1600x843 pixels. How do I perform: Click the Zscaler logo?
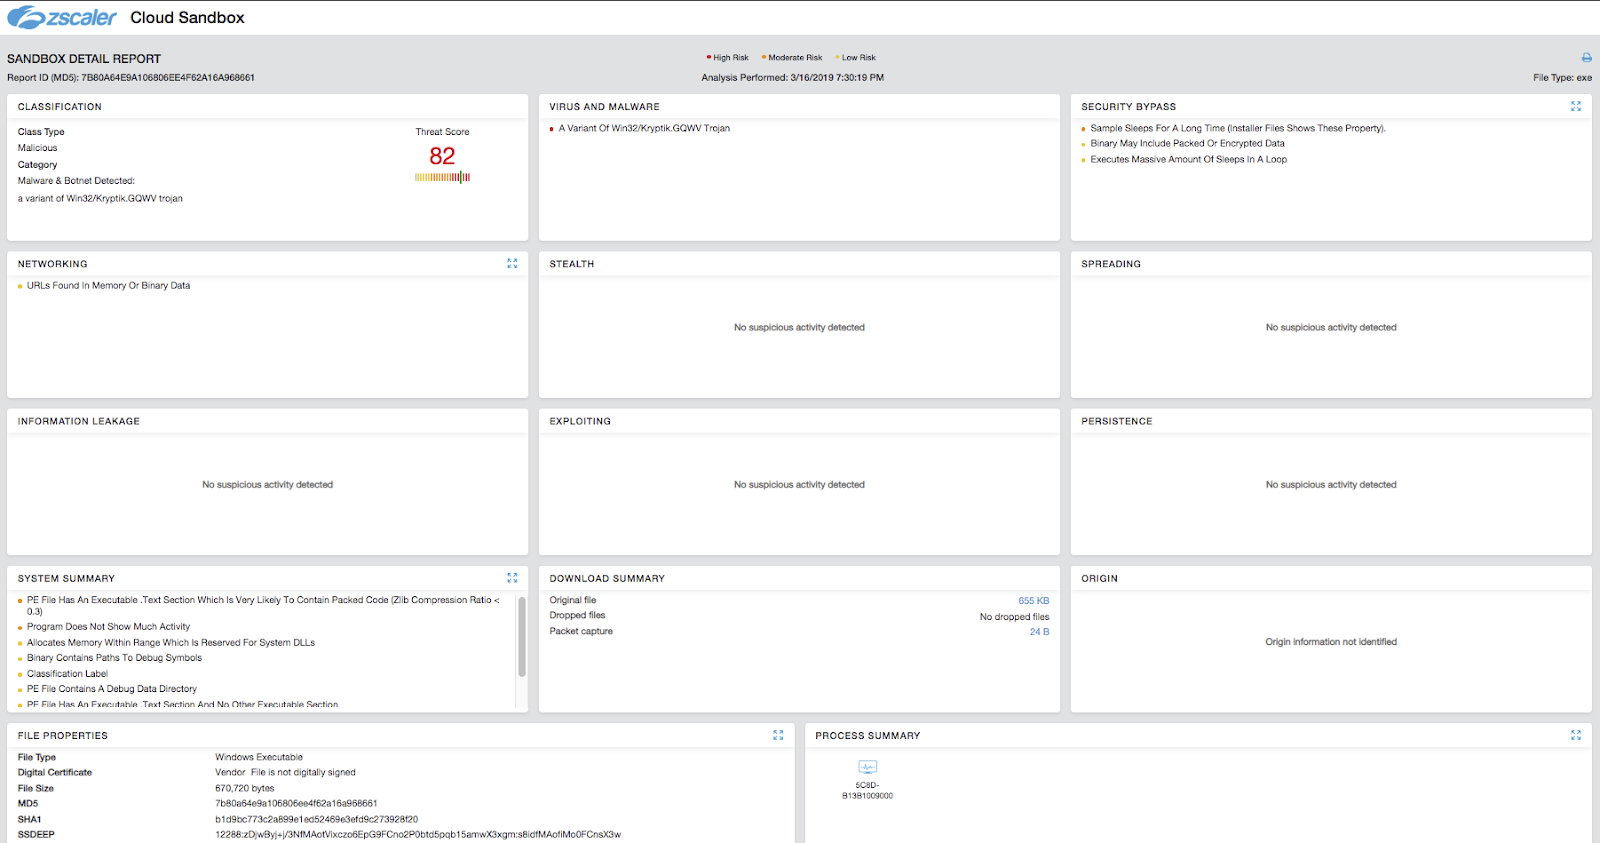click(62, 18)
